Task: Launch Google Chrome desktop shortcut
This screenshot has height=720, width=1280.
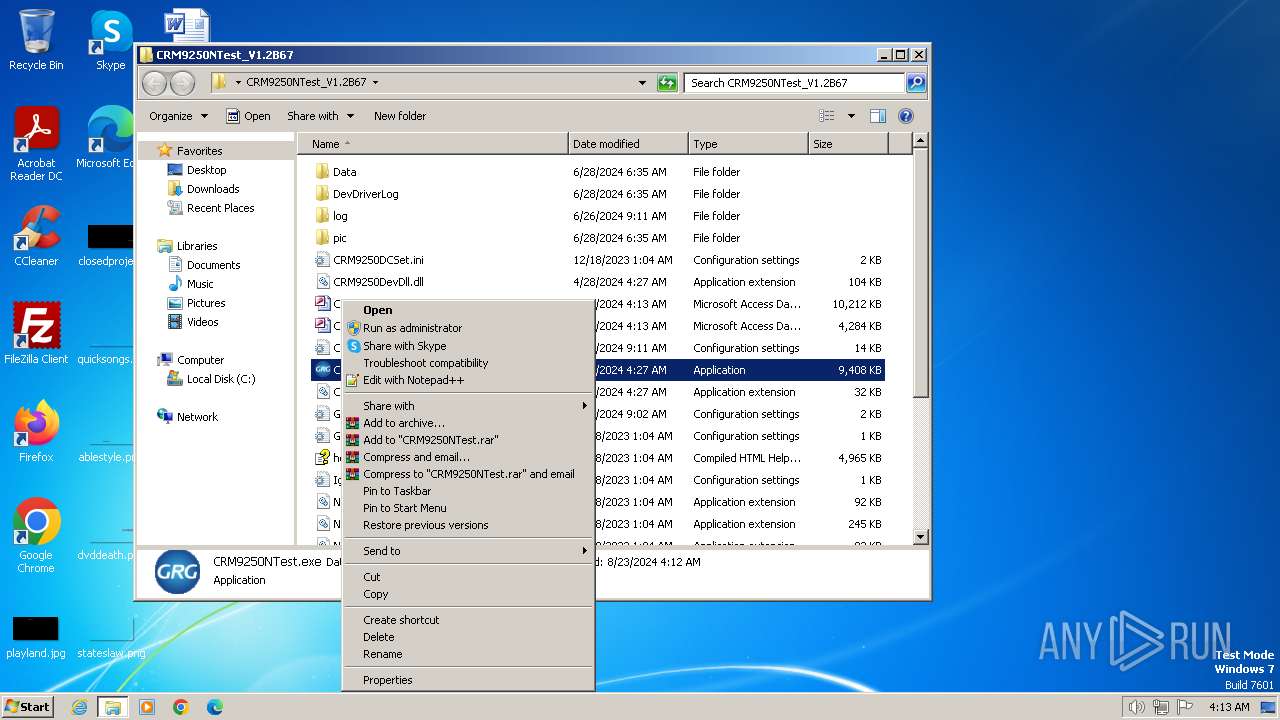Action: point(36,535)
